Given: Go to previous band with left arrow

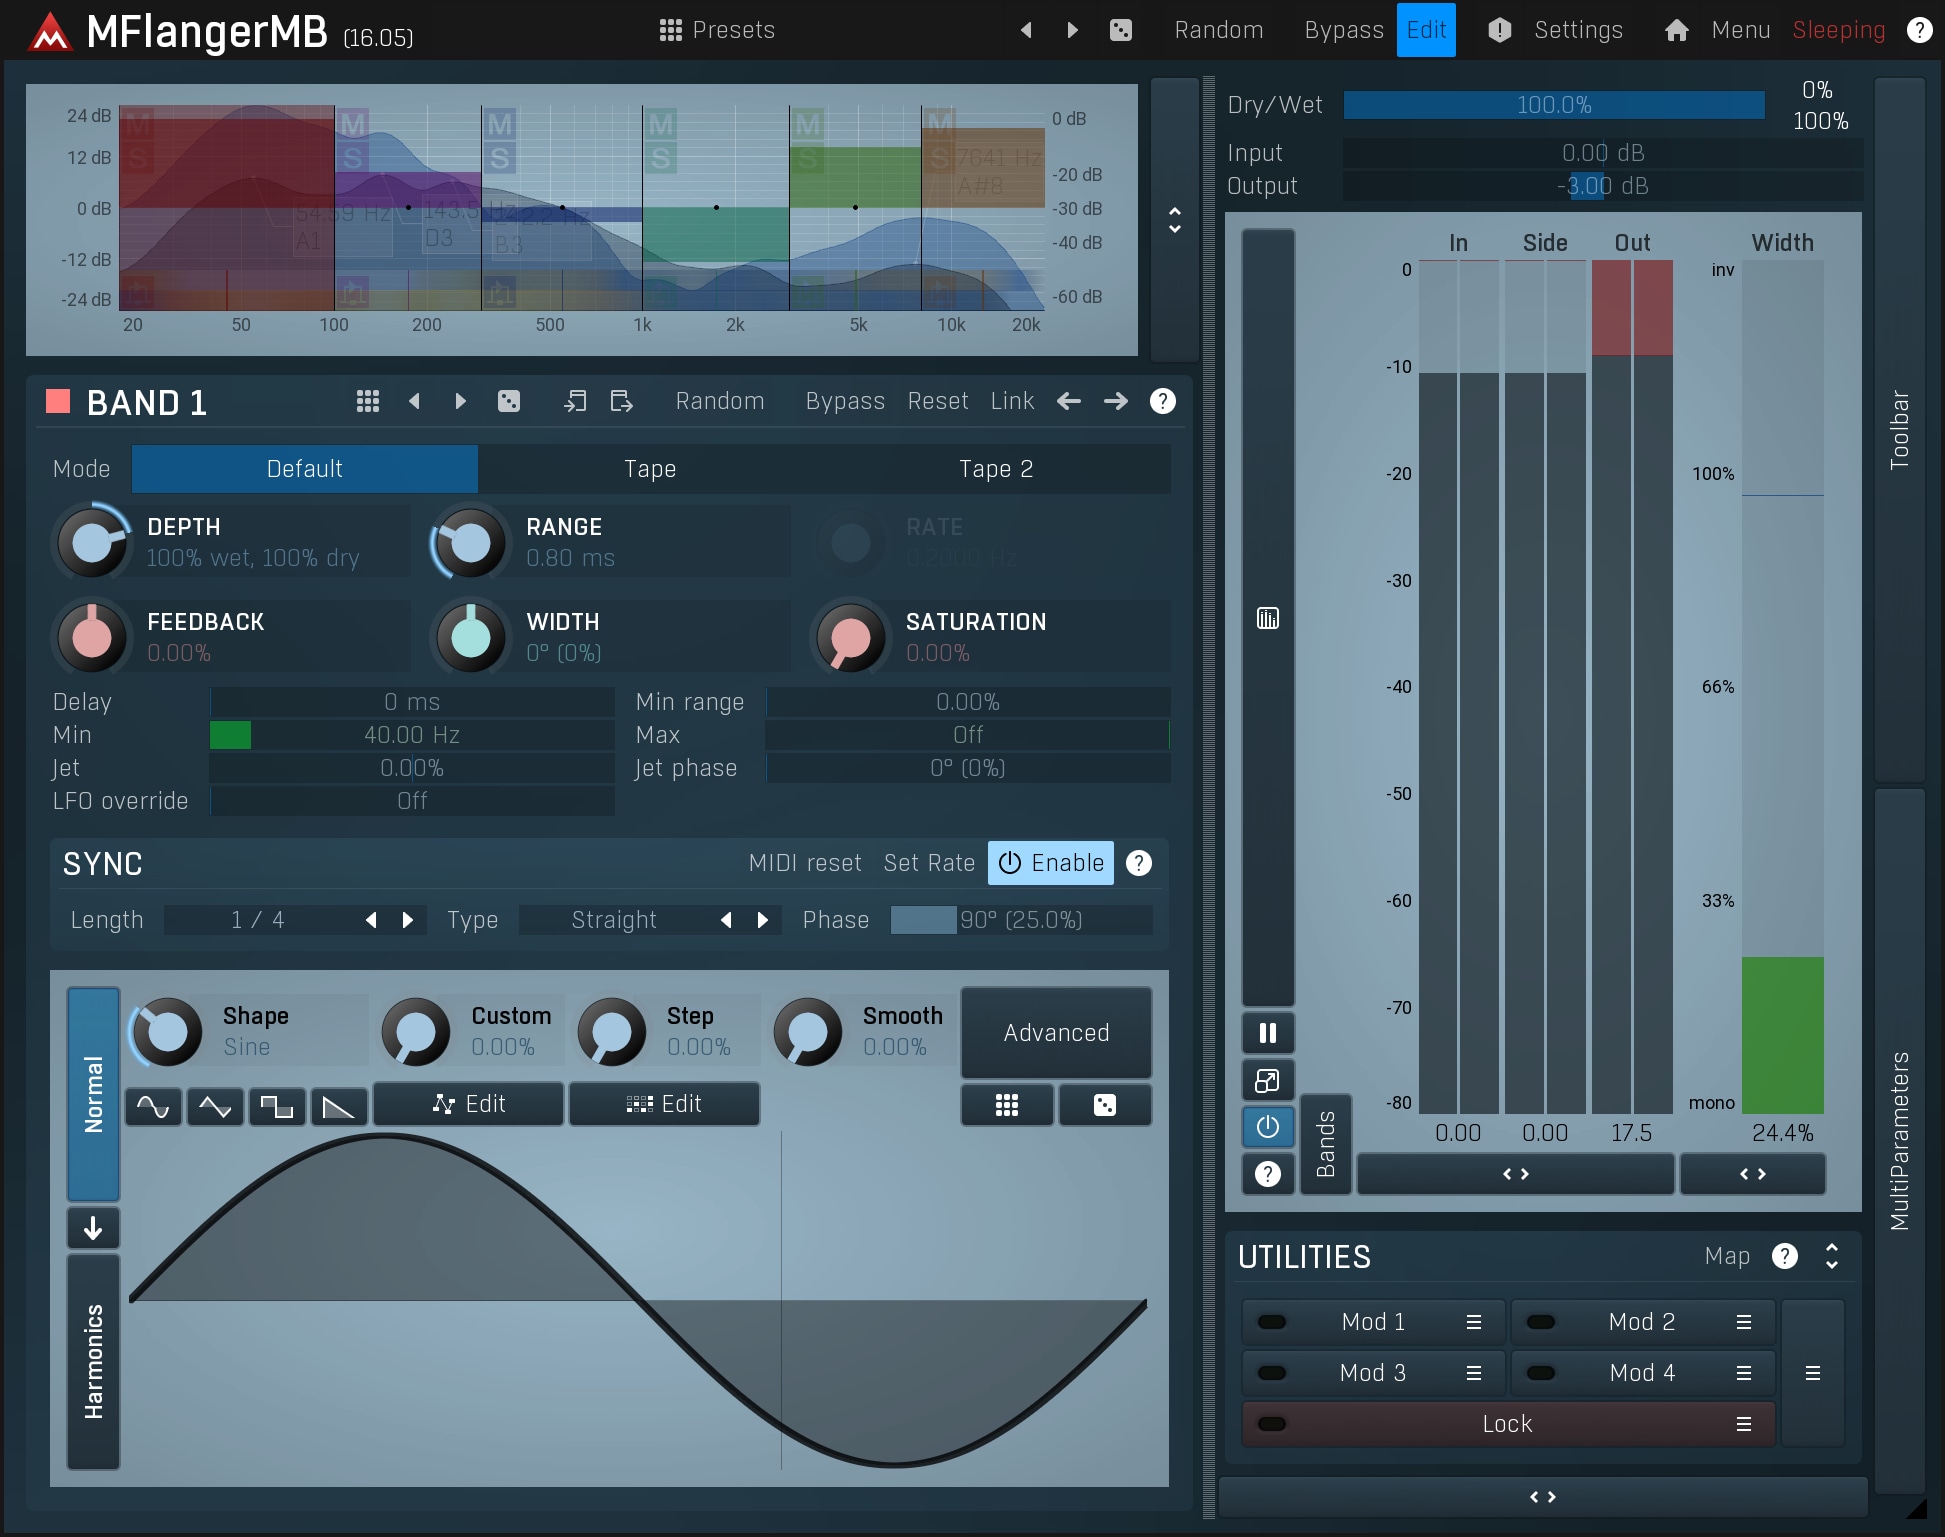Looking at the screenshot, I should [1069, 401].
